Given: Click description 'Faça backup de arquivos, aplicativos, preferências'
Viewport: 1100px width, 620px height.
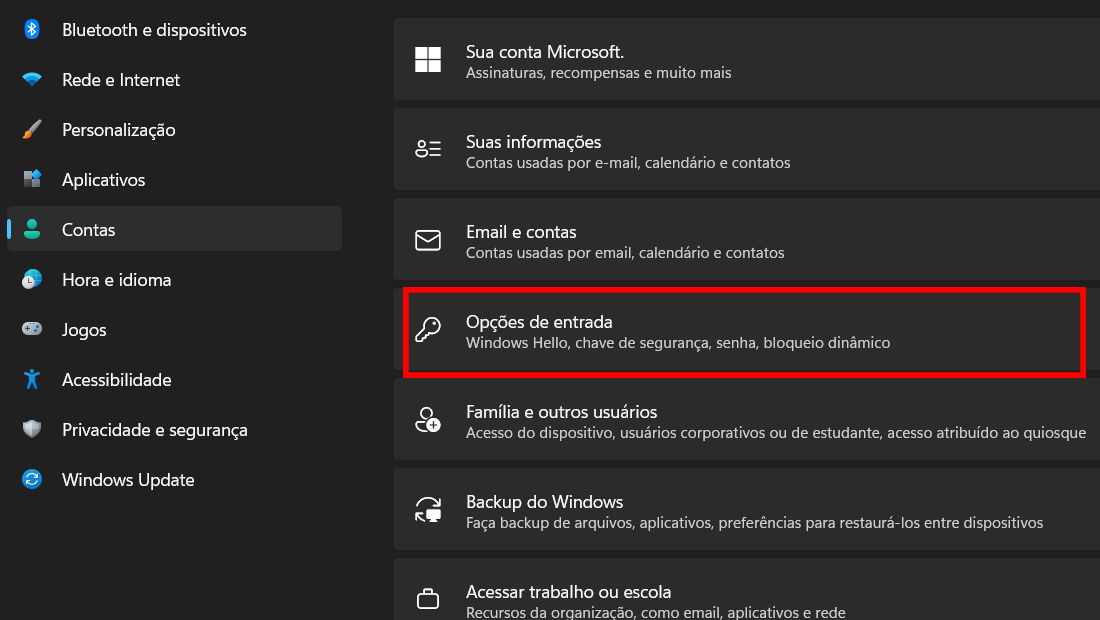Looking at the screenshot, I should point(754,523).
